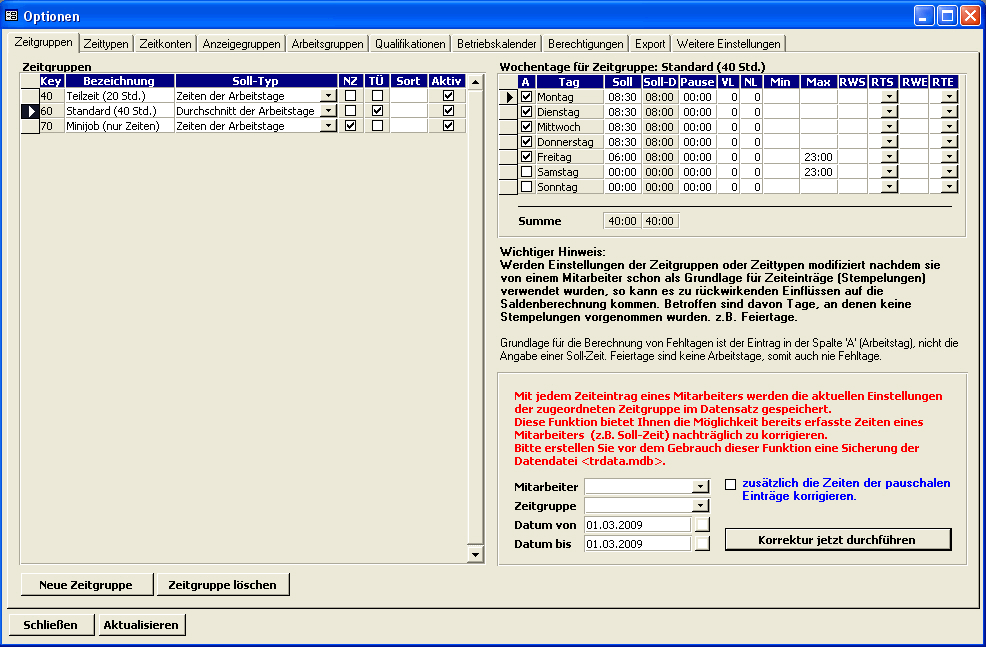
Task: Open the Mitarbeiter dropdown
Action: coord(700,487)
